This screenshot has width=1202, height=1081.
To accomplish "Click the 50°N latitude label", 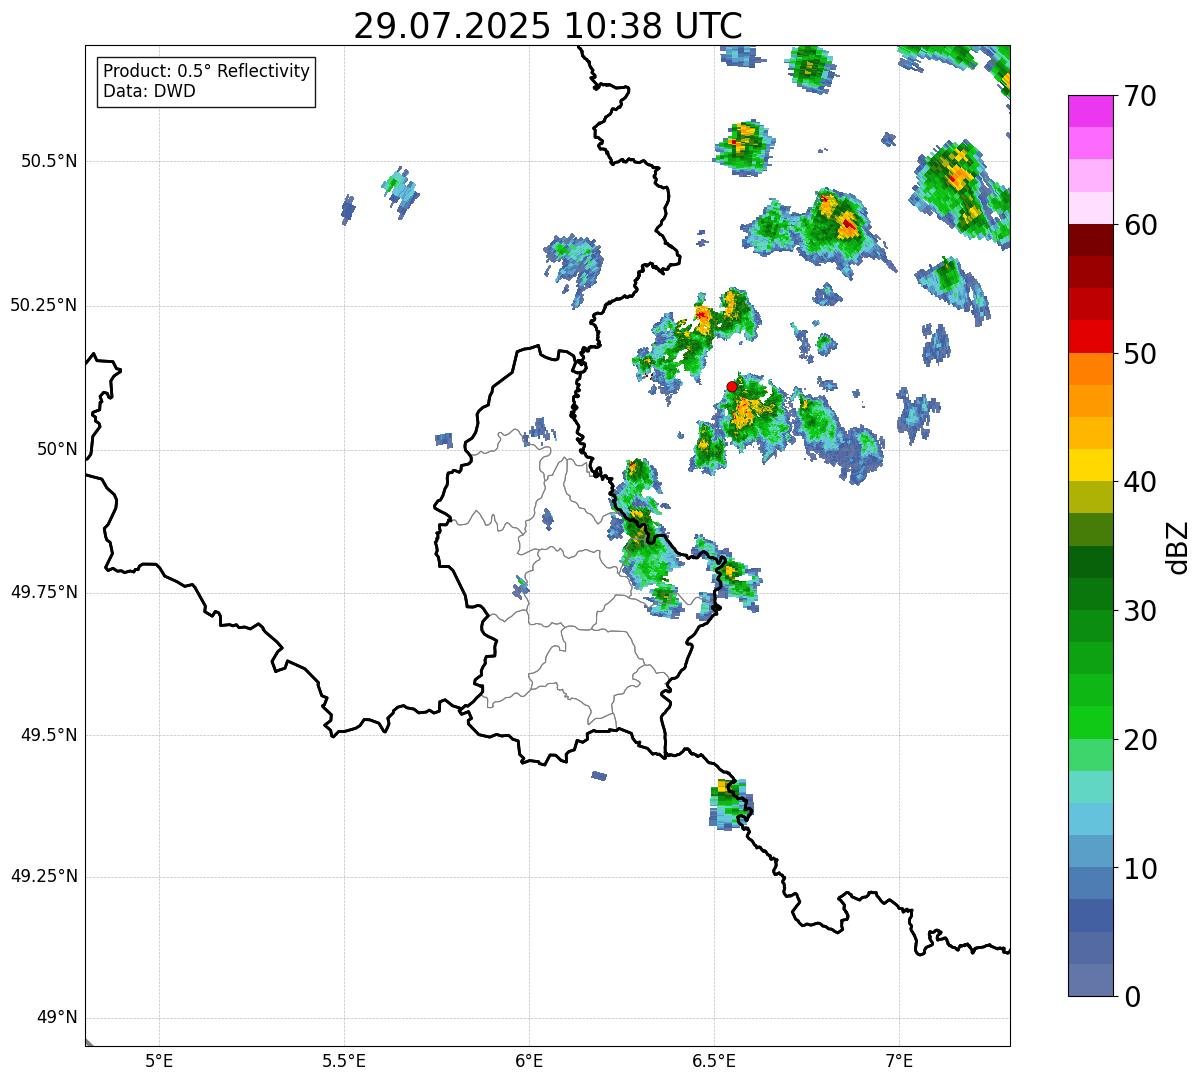I will click(57, 450).
